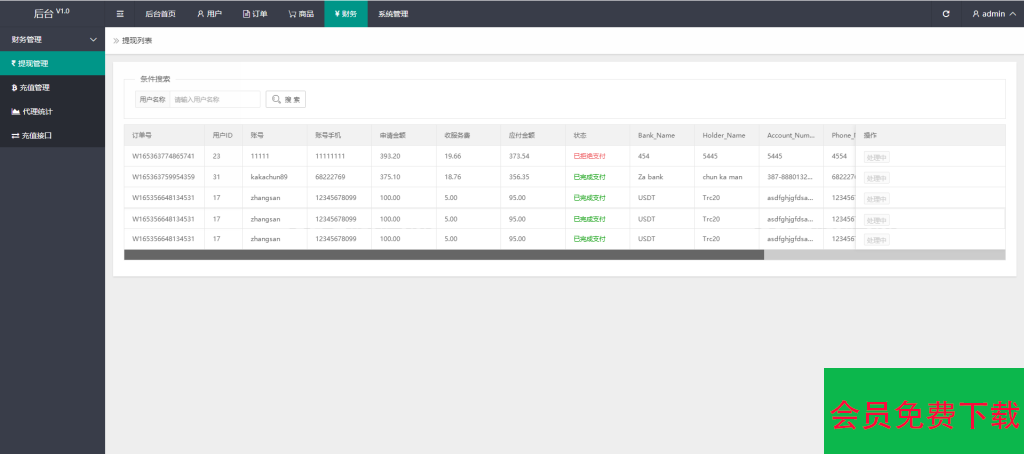Click 处理中 button for kakachun89 row

(x=876, y=178)
